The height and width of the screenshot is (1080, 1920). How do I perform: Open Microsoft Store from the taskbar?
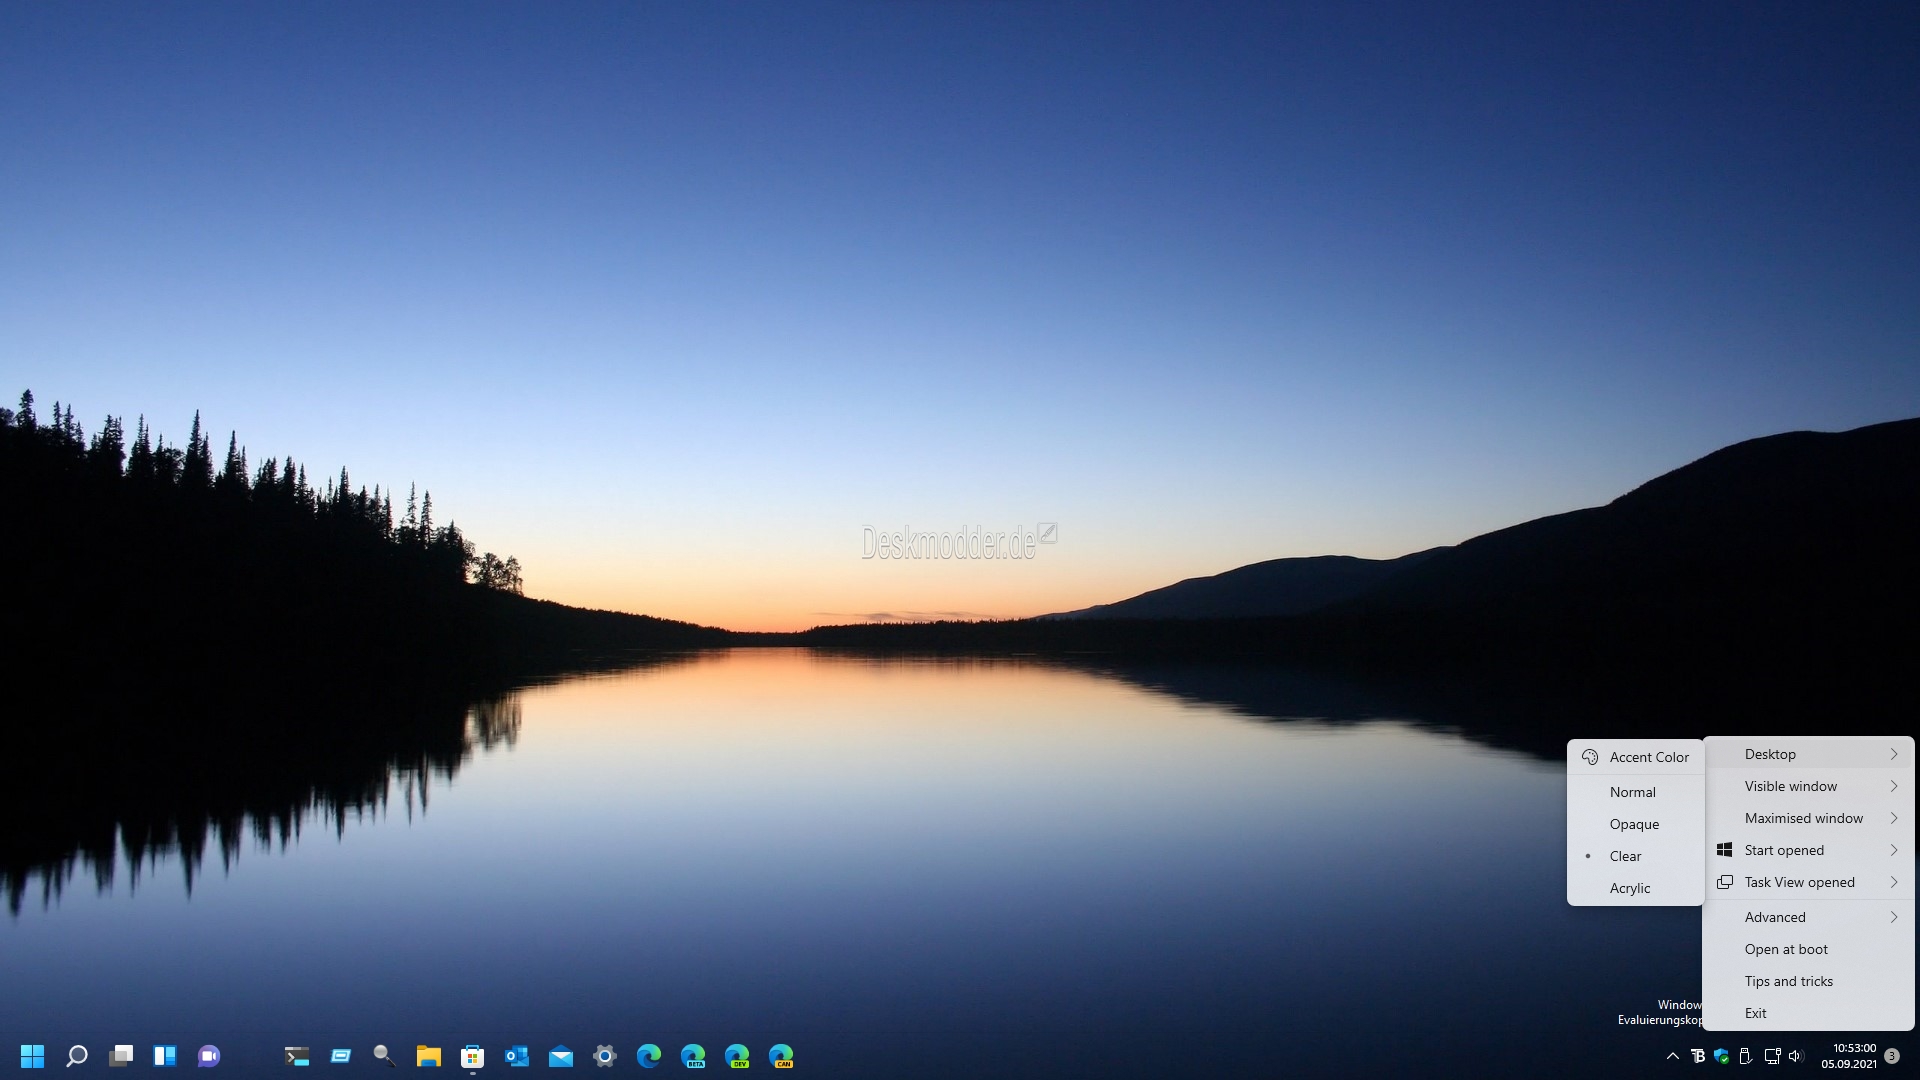tap(473, 1056)
